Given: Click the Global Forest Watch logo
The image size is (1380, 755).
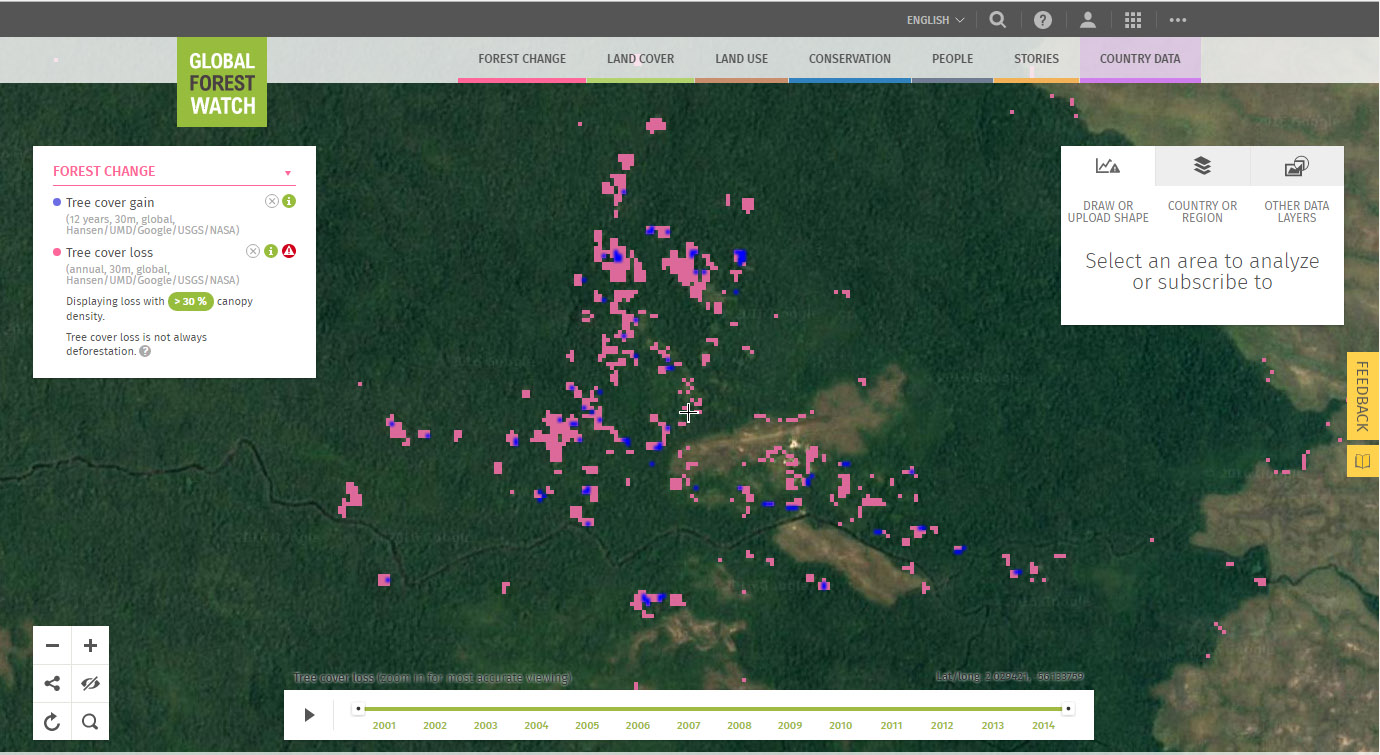Looking at the screenshot, I should 222,83.
